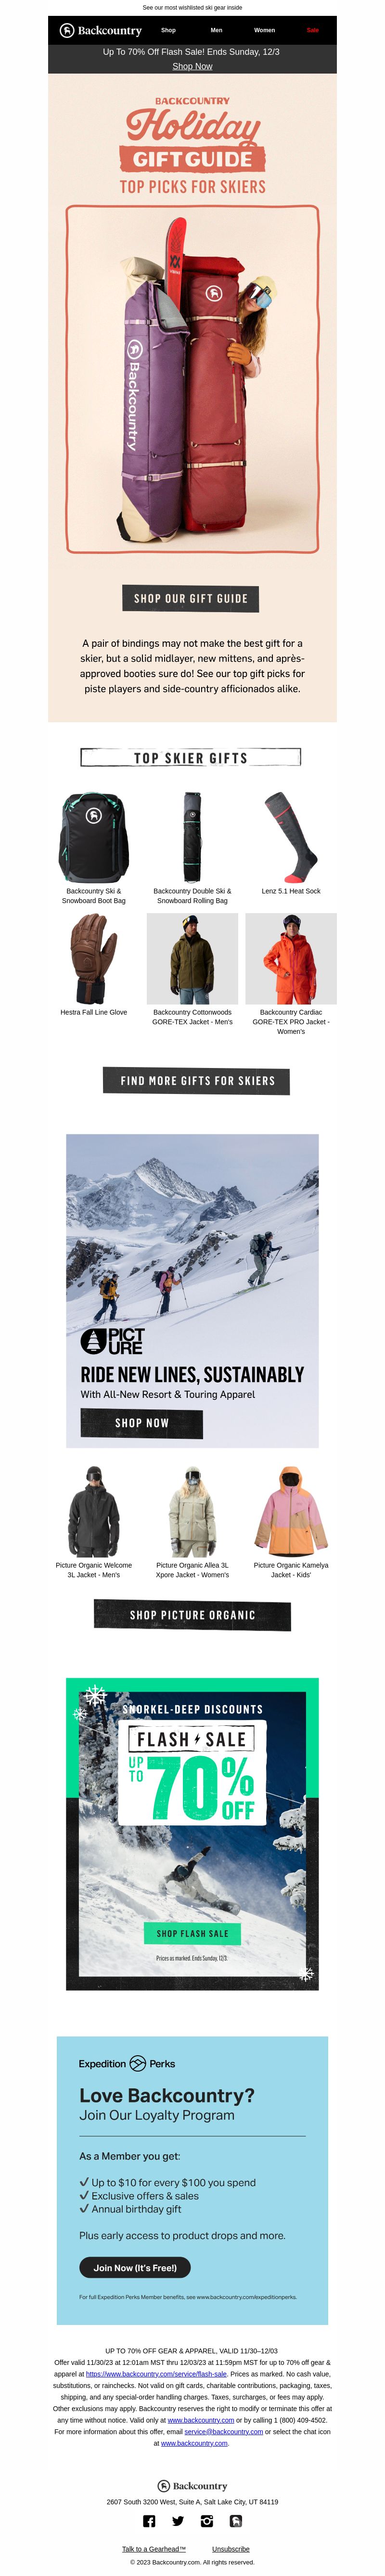This screenshot has width=385, height=2576.
Task: Select the Hestra Fall Line Glove thumbnail
Action: pyautogui.click(x=93, y=958)
